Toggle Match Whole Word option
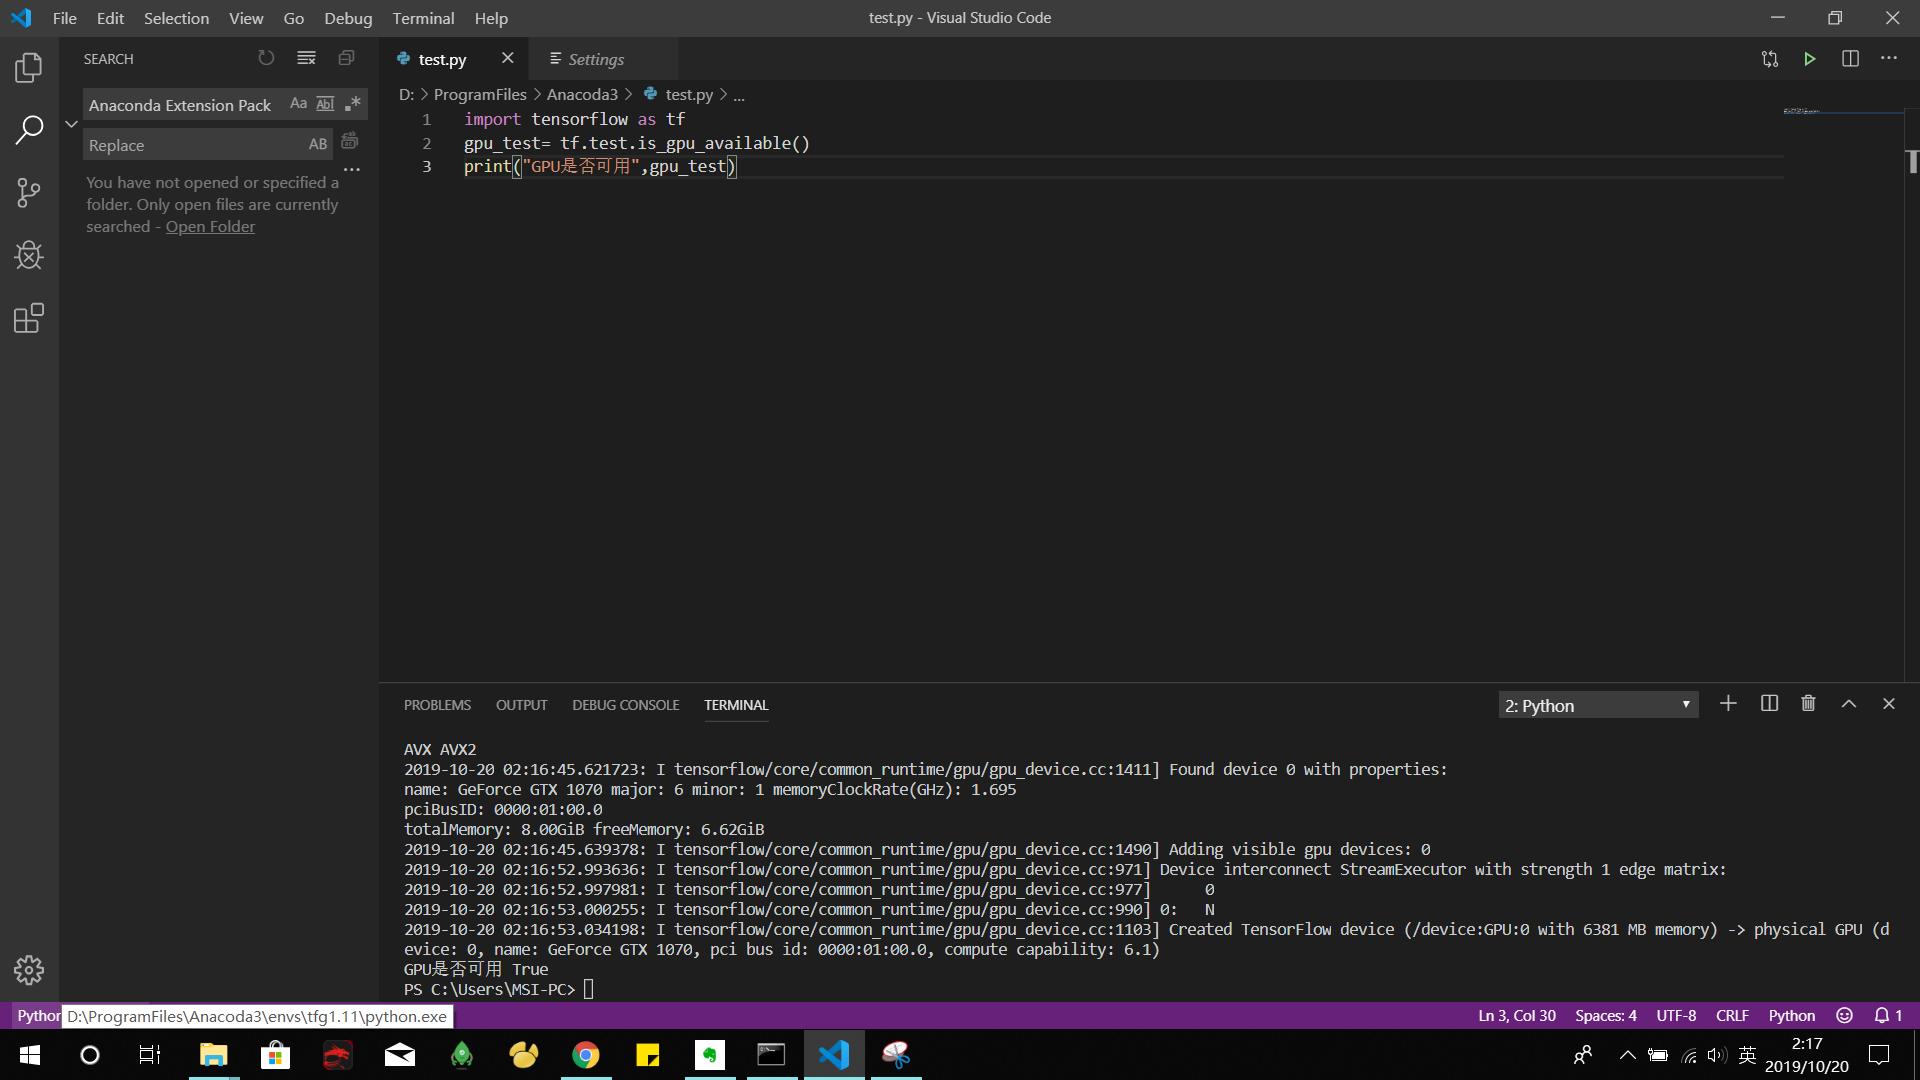The width and height of the screenshot is (1920, 1080). (x=325, y=103)
